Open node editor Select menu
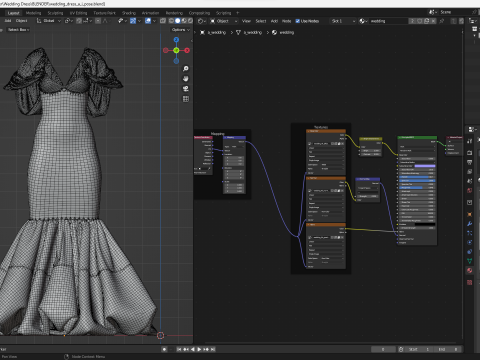Screen dimensions: 480x360 pyautogui.click(x=261, y=21)
